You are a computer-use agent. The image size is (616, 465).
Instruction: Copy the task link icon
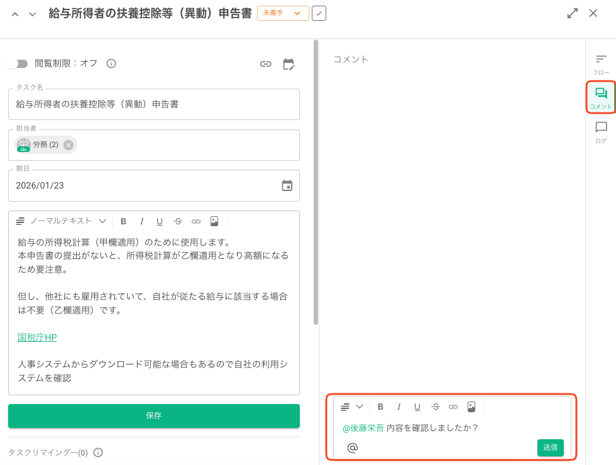(x=265, y=64)
